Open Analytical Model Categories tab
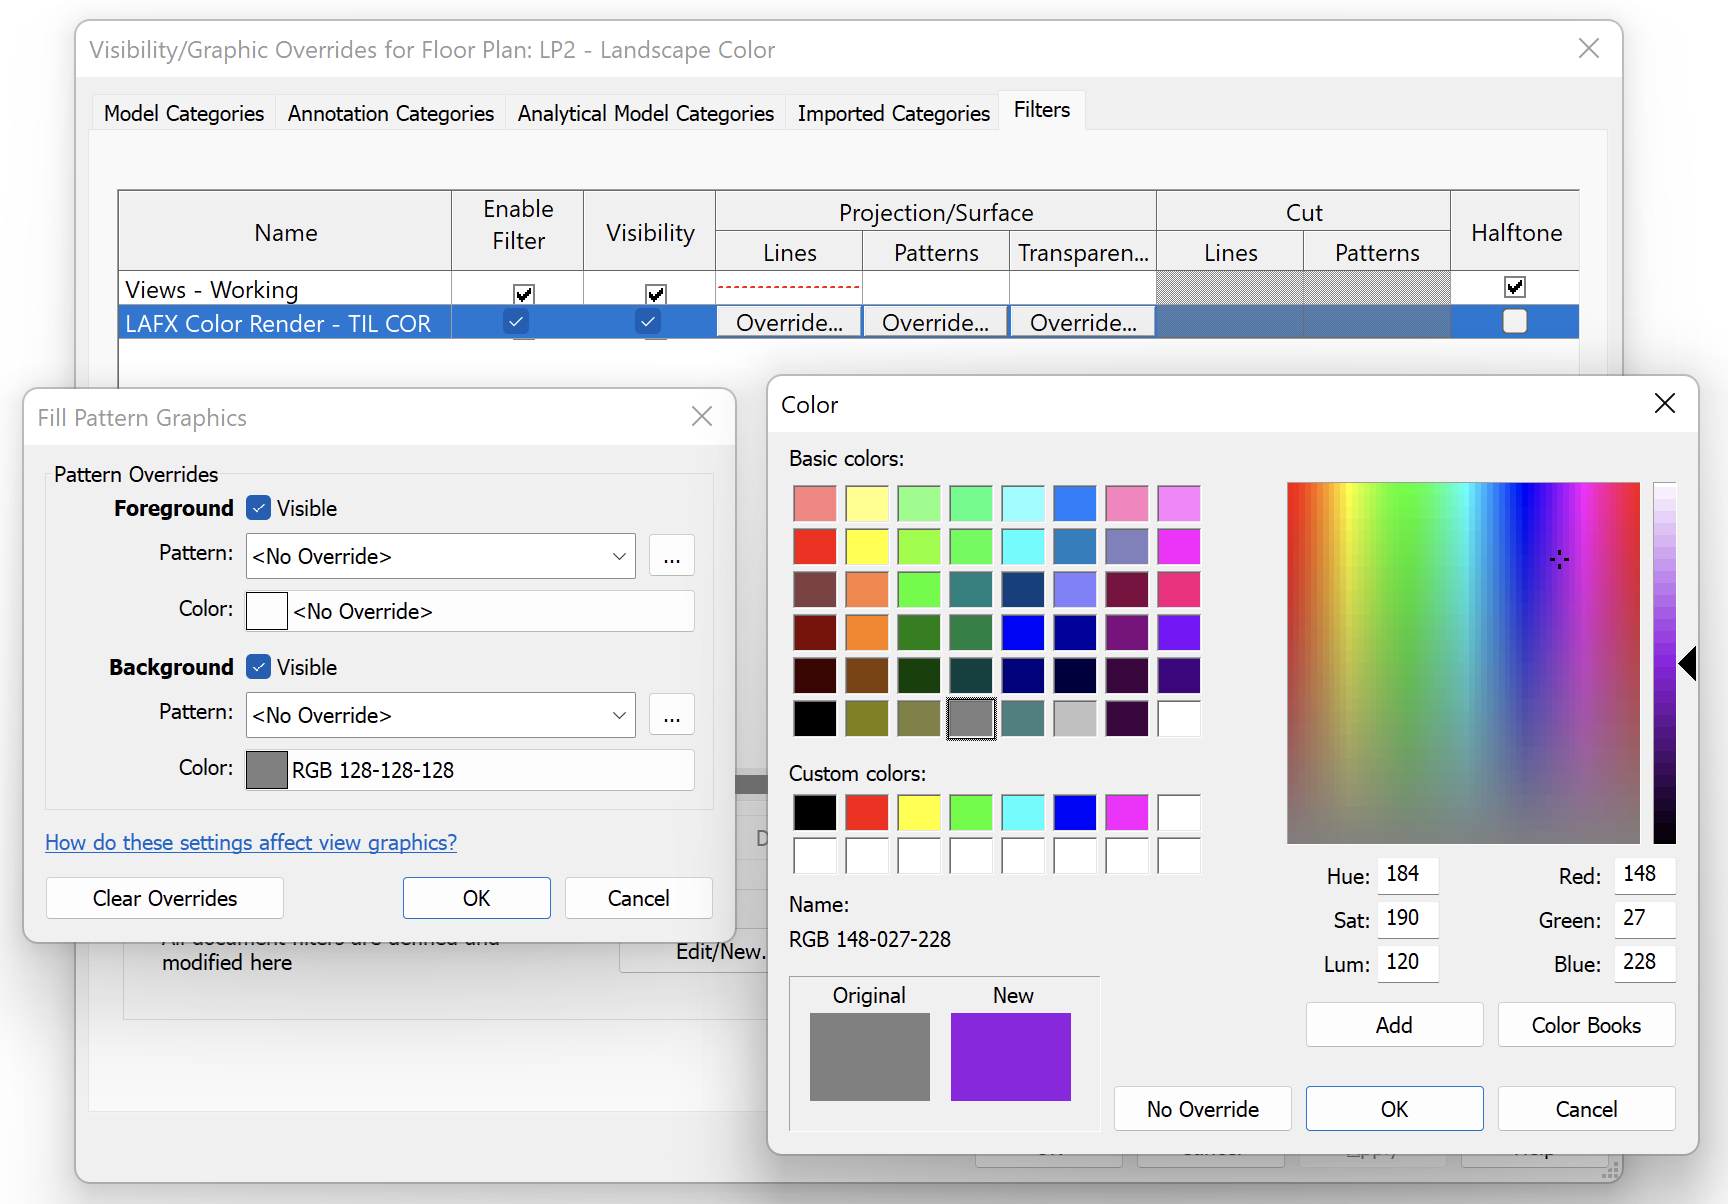Viewport: 1728px width, 1204px height. click(x=646, y=114)
